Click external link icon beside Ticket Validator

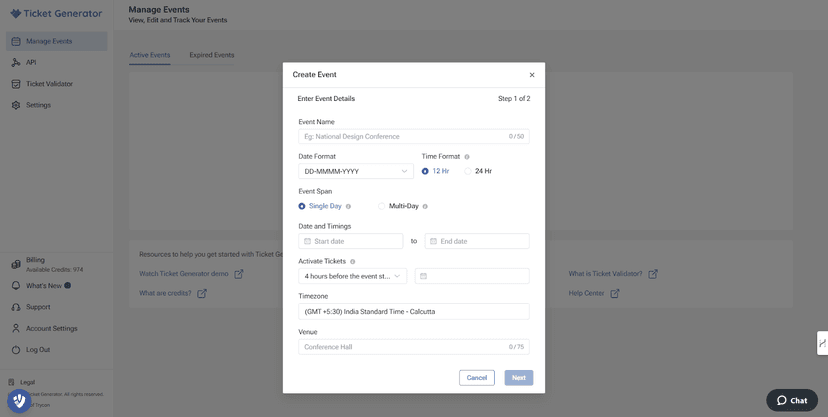click(653, 274)
